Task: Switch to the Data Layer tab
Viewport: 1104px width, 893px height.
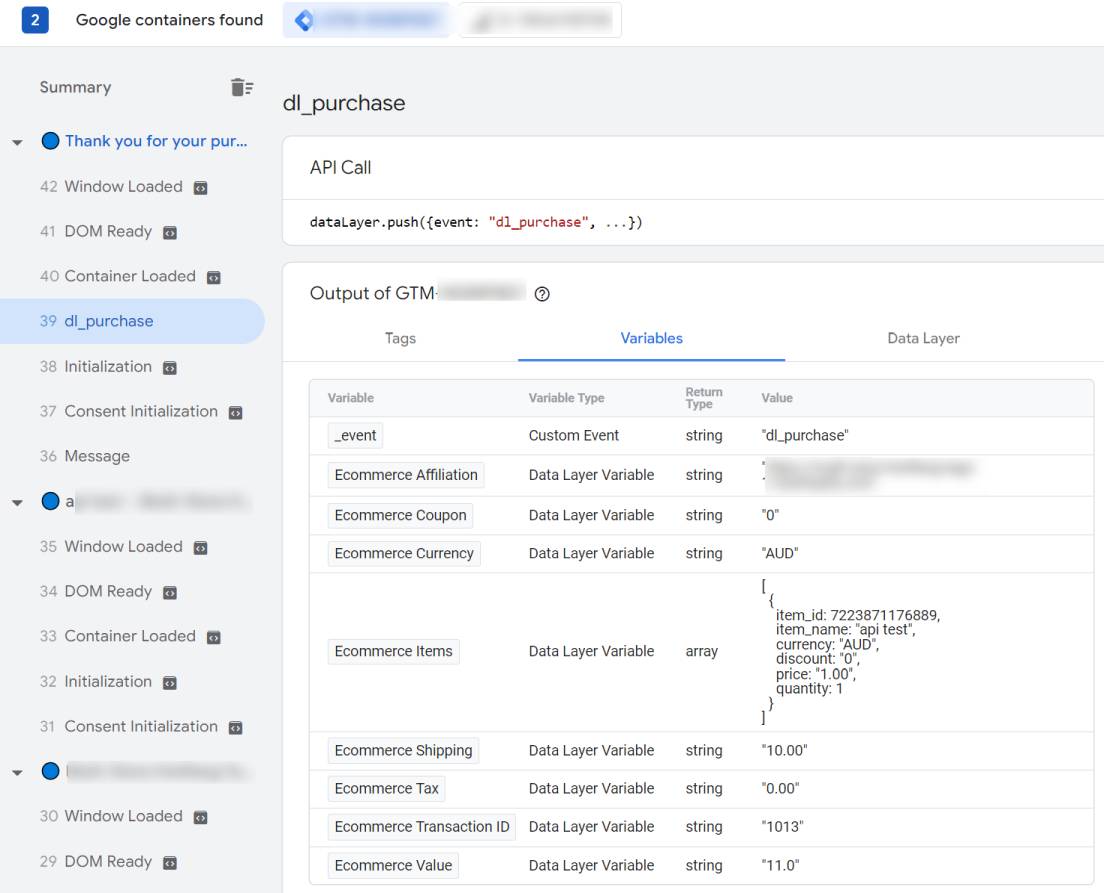Action: coord(923,339)
